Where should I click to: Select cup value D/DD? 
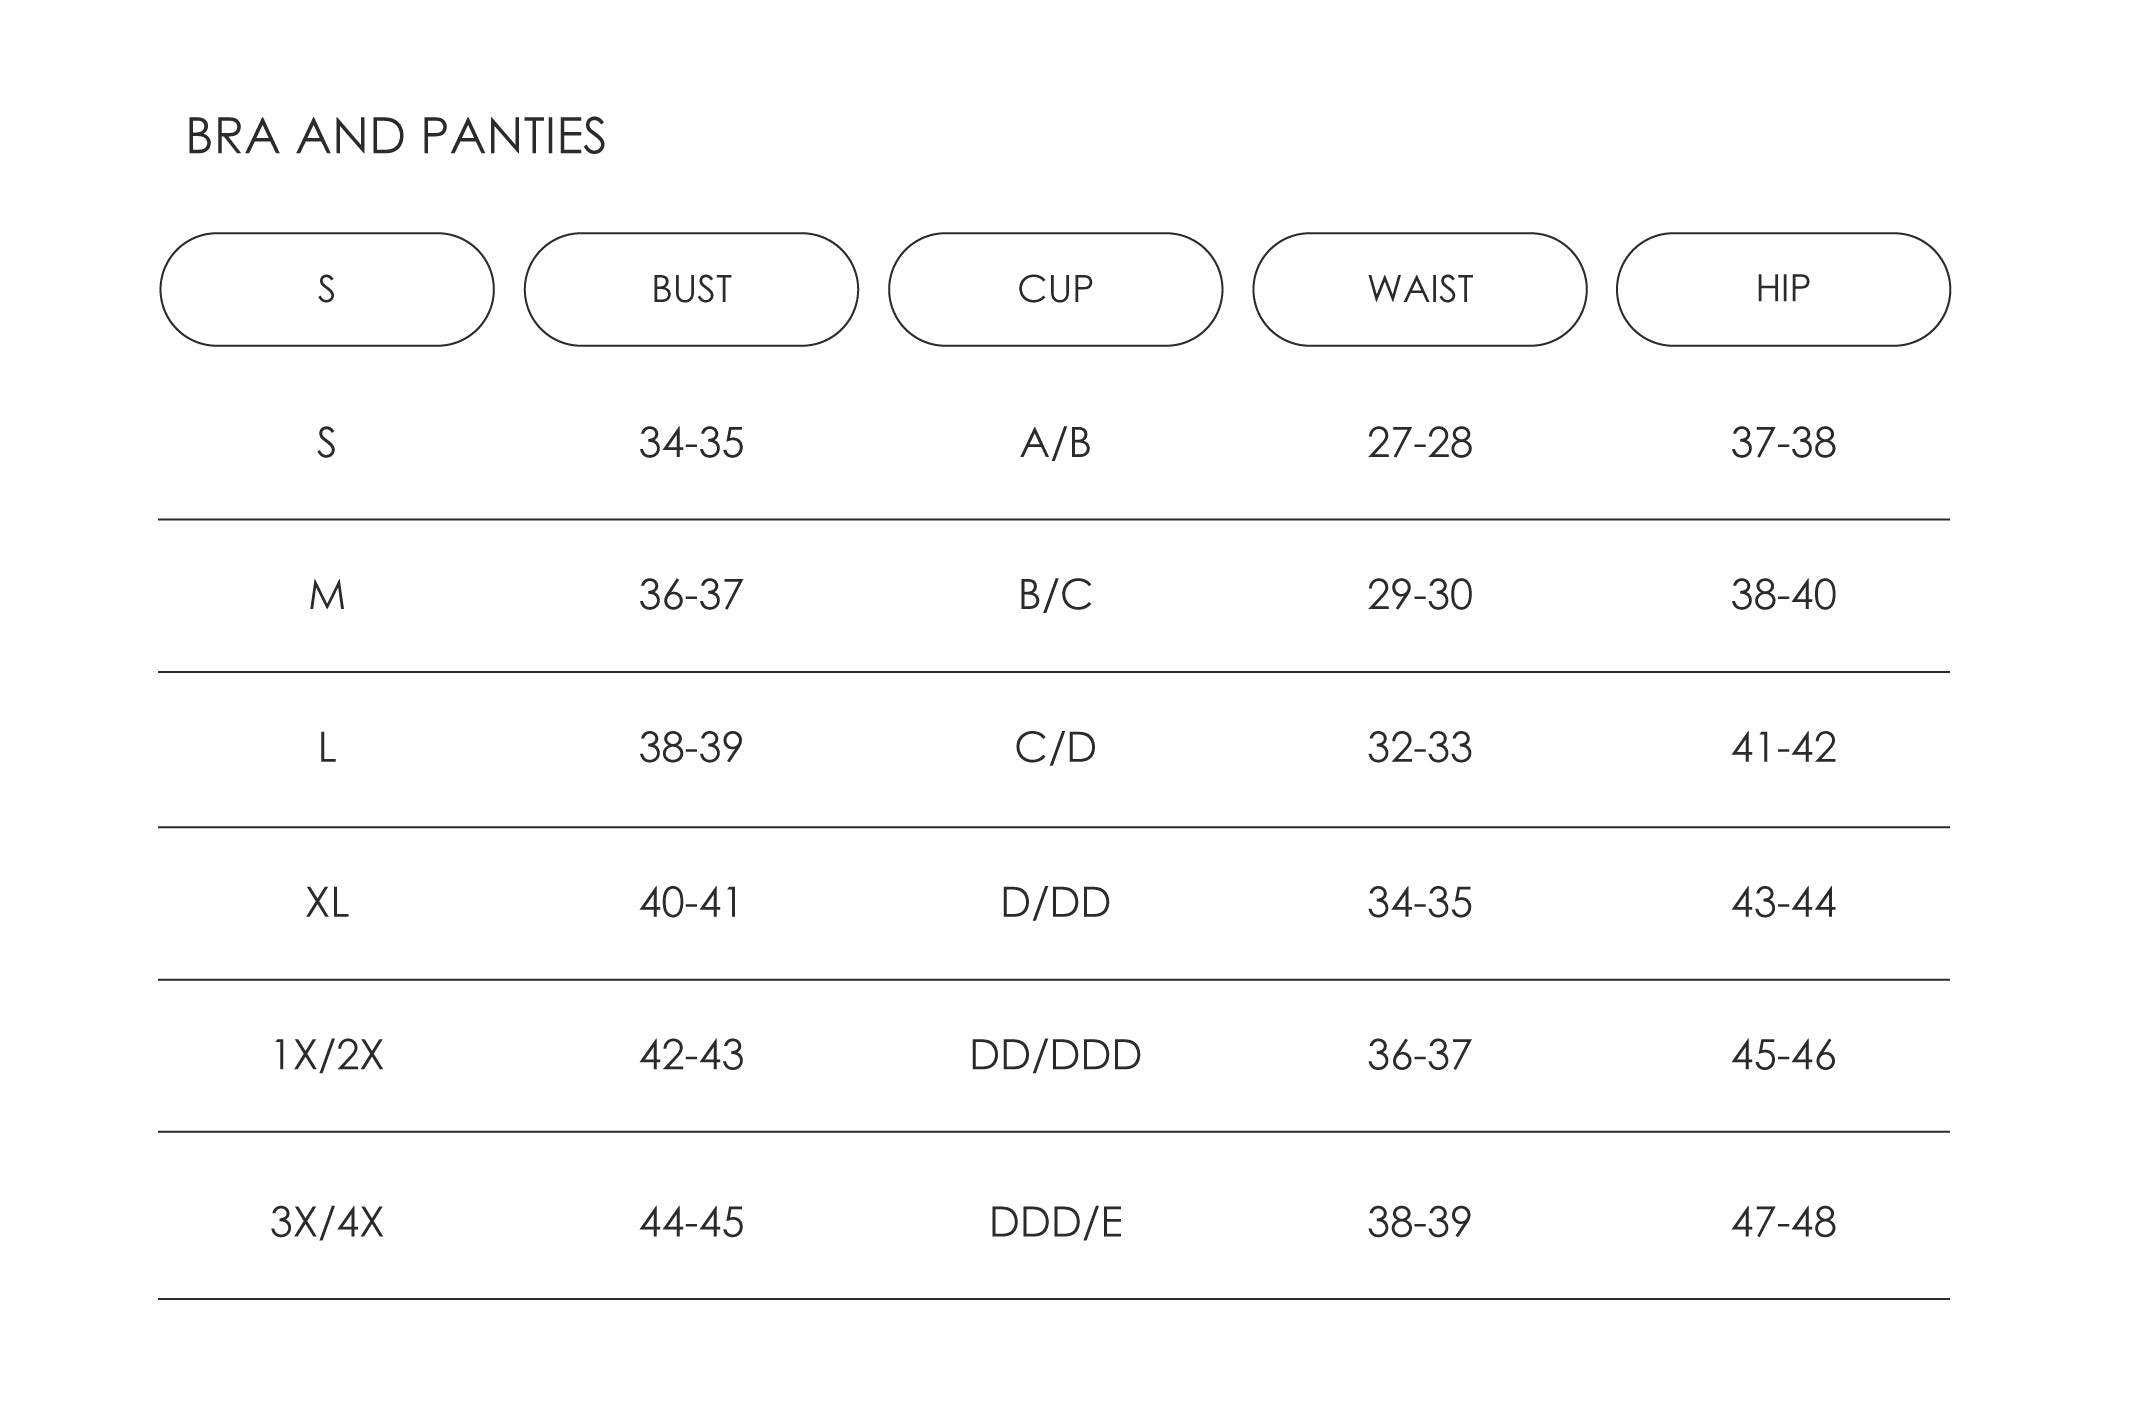1055,903
